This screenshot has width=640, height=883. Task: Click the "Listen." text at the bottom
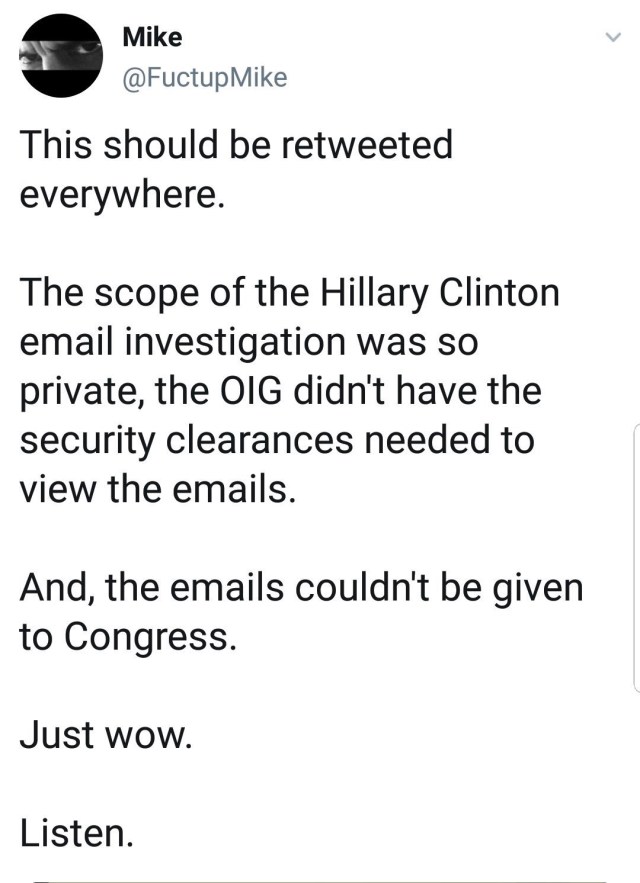pyautogui.click(x=77, y=832)
